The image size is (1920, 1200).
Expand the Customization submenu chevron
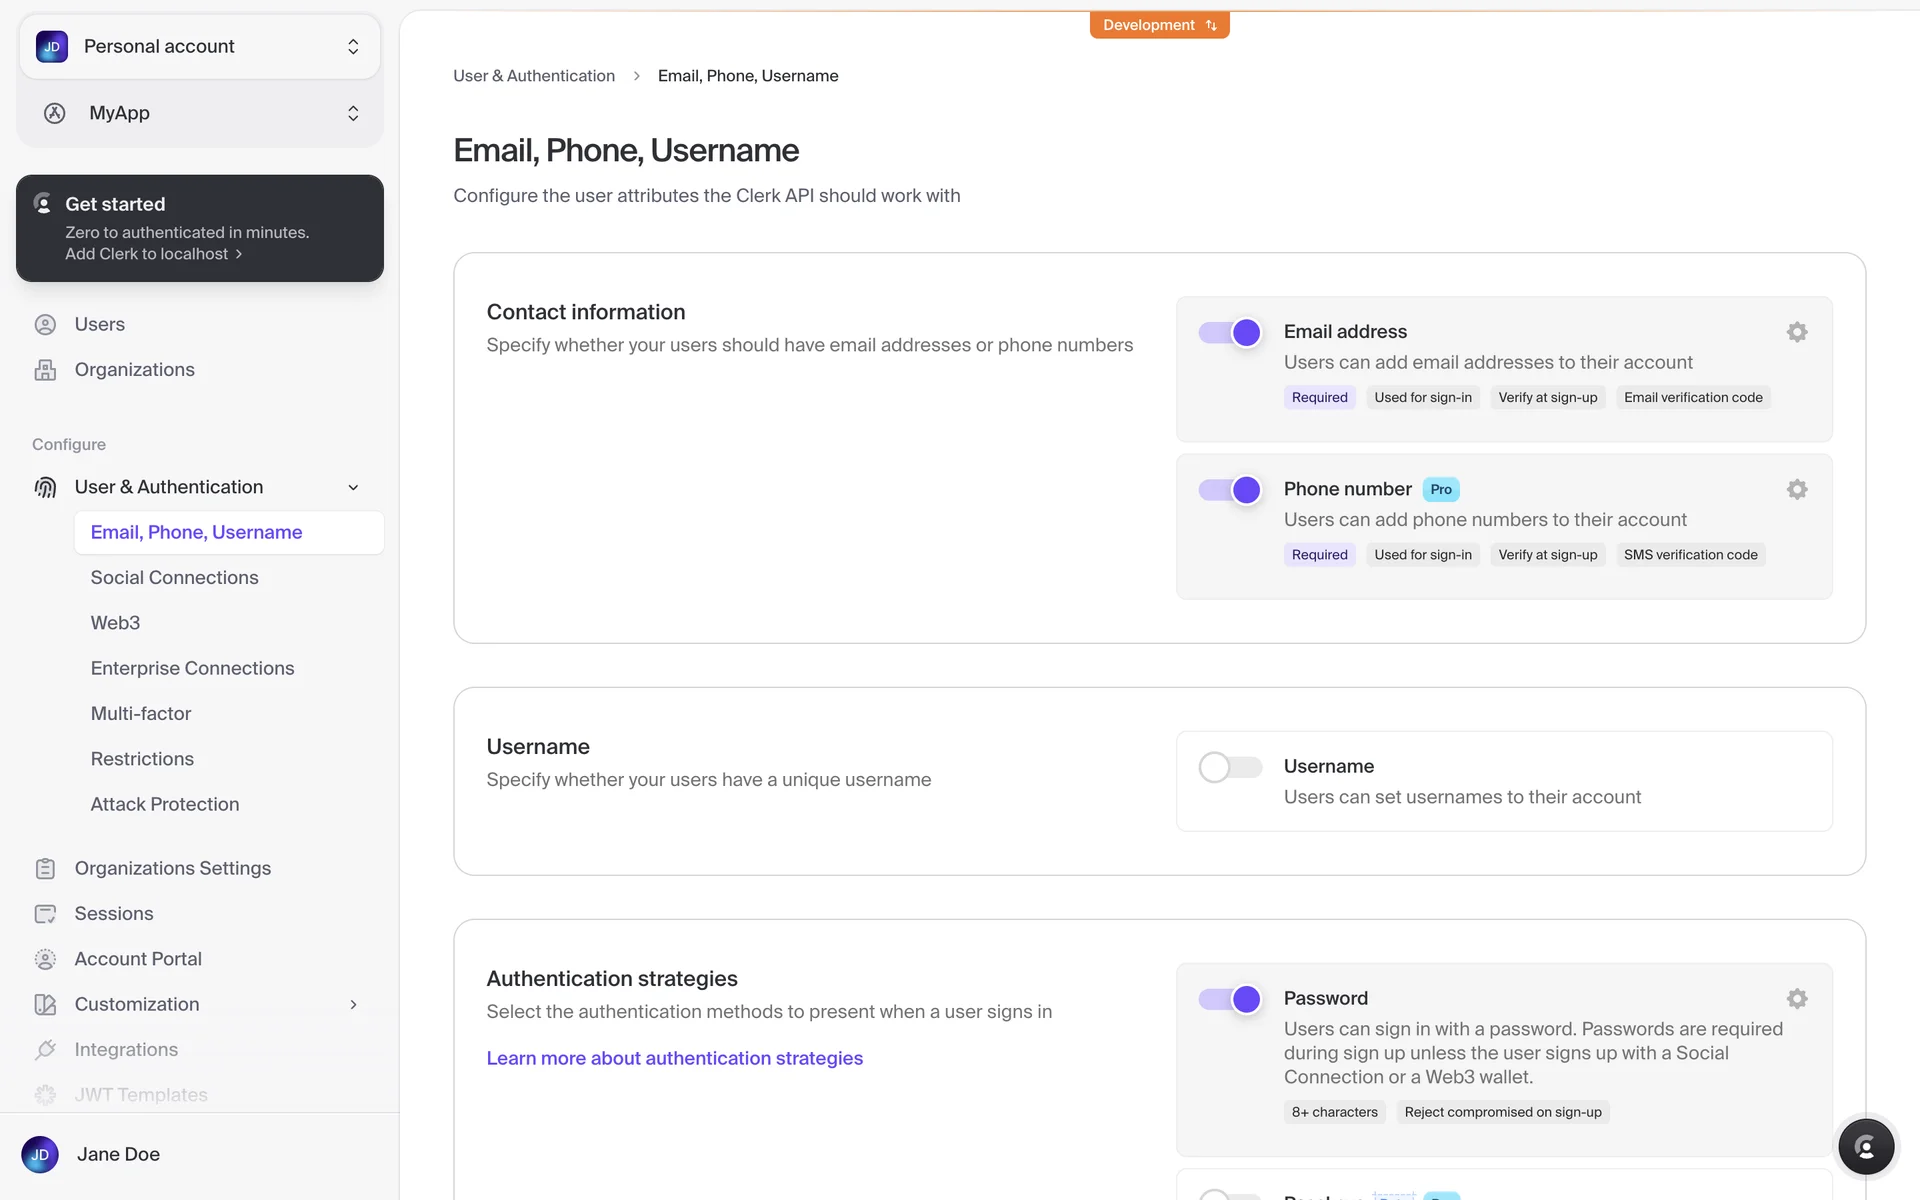click(x=353, y=1004)
